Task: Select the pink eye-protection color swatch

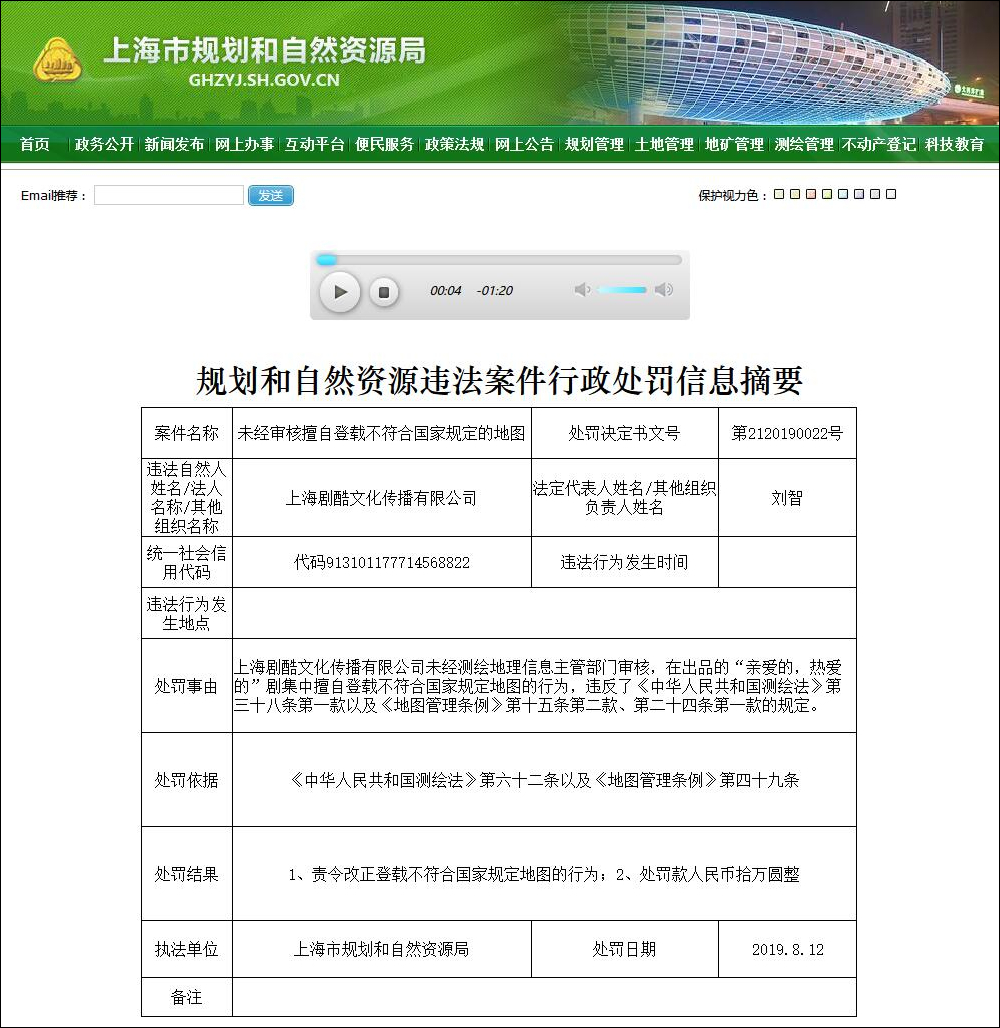Action: 811,192
